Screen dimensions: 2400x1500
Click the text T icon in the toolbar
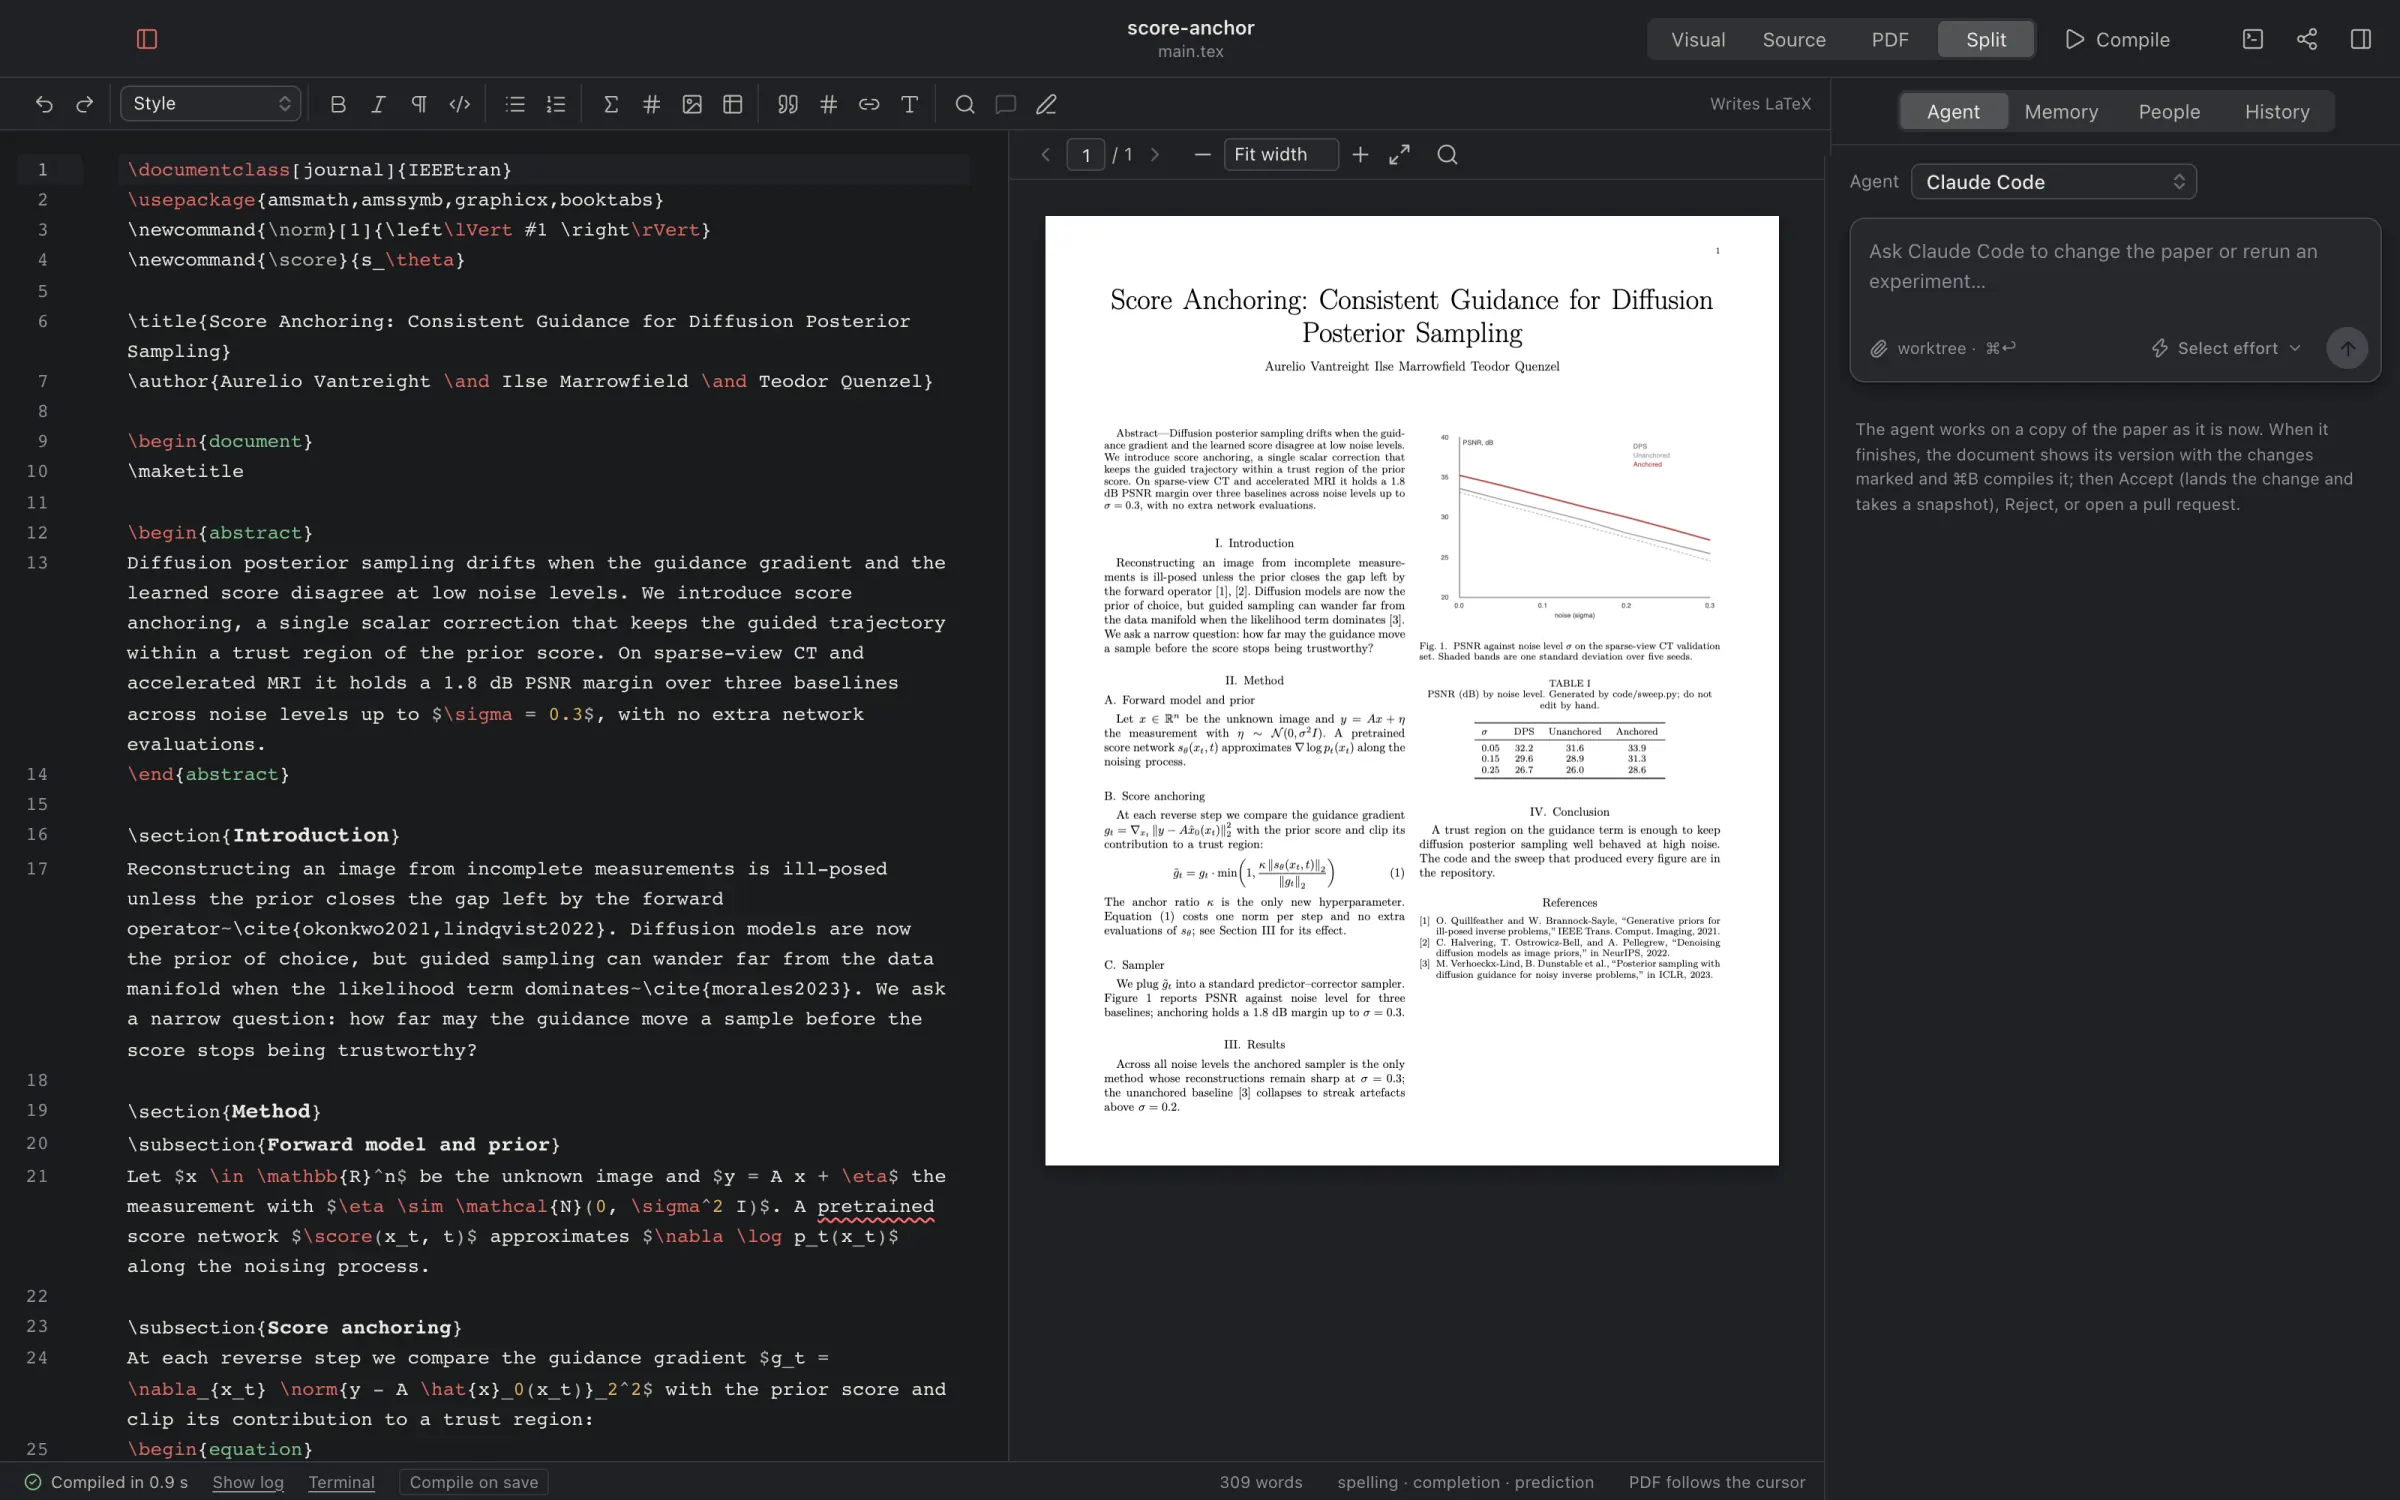[x=909, y=104]
